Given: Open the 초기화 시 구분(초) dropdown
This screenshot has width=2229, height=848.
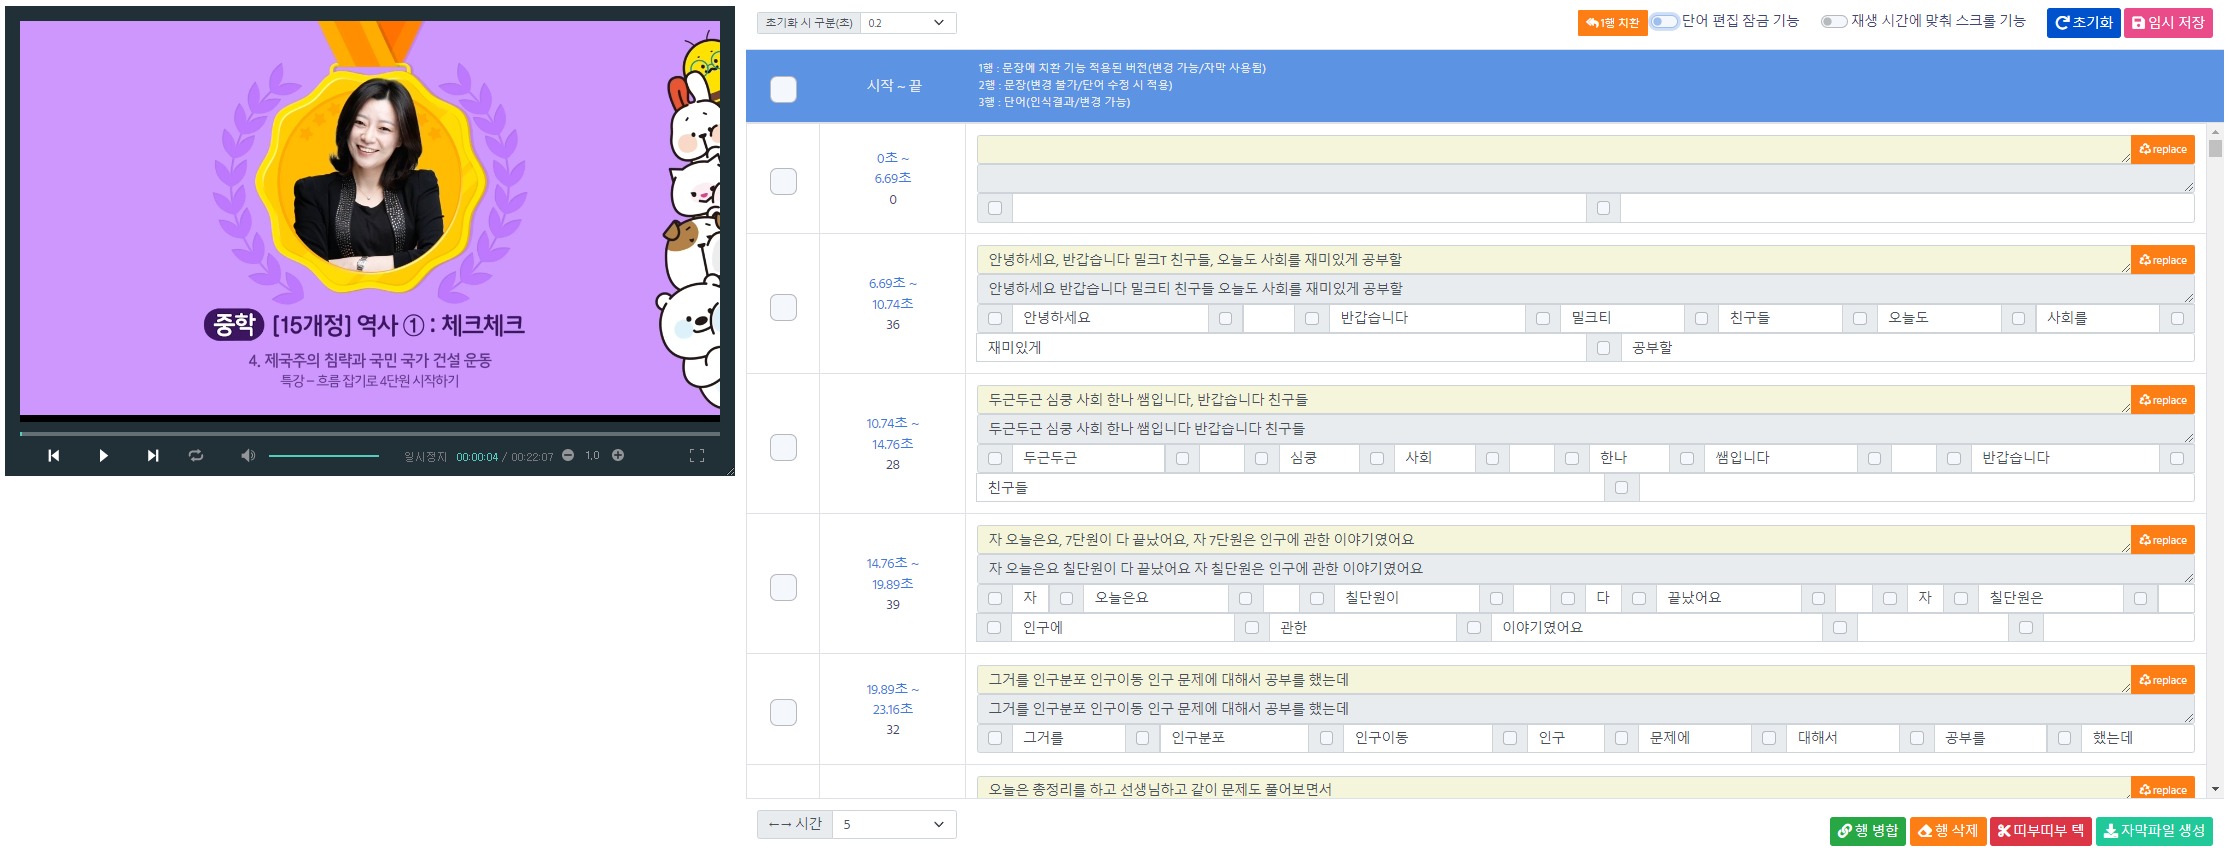Looking at the screenshot, I should (x=908, y=22).
